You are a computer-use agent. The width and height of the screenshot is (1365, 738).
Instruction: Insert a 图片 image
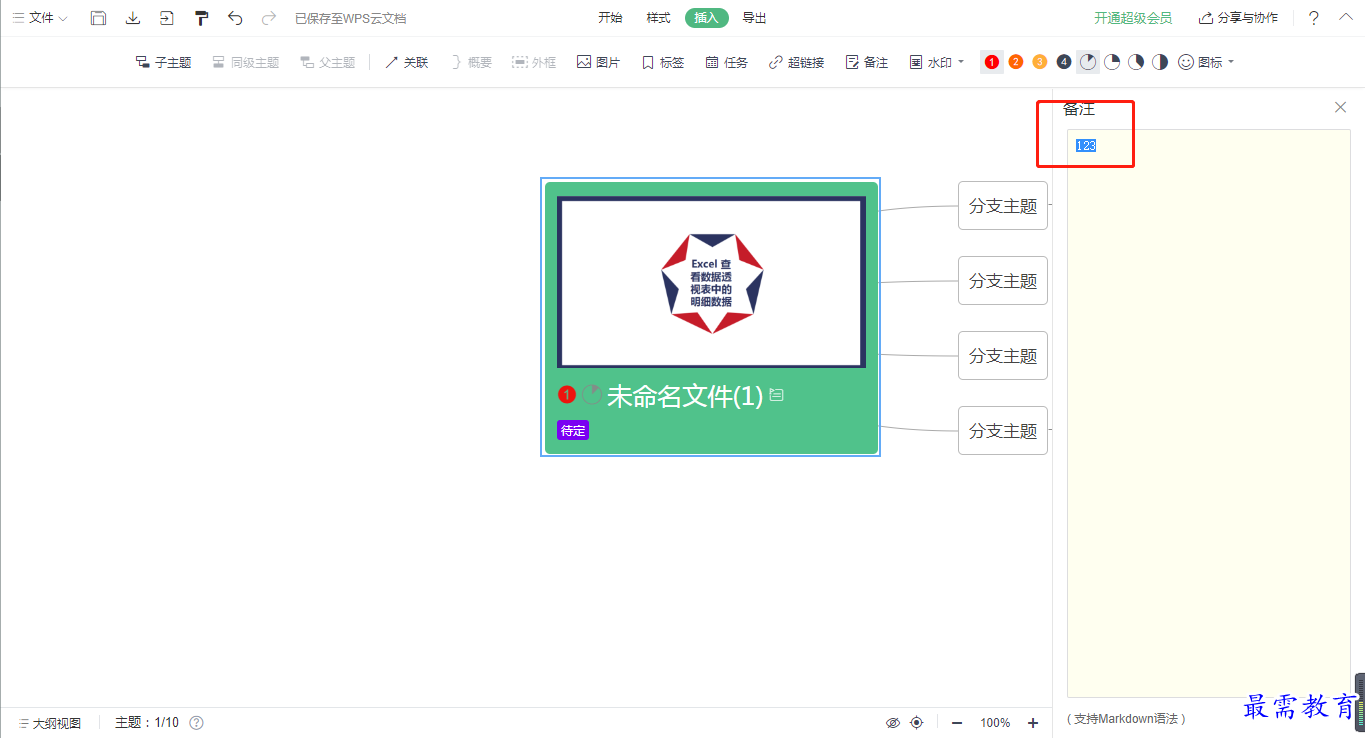coord(598,62)
